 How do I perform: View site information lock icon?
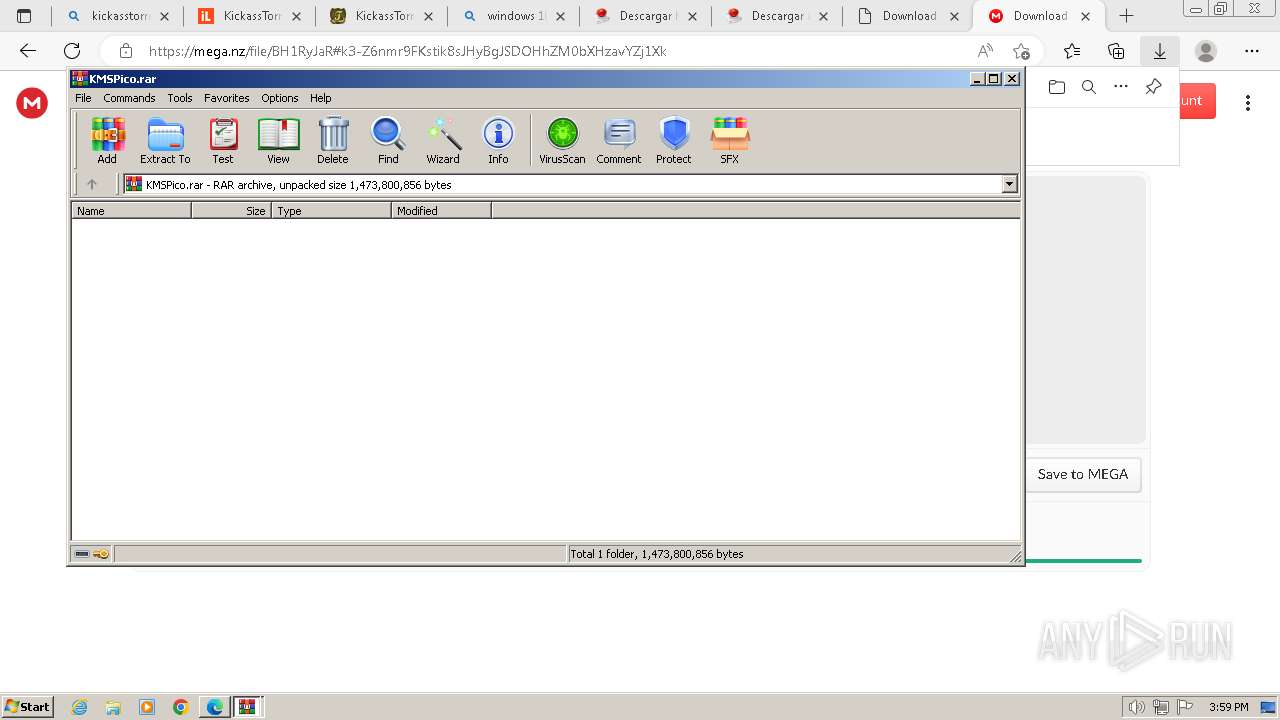click(126, 51)
